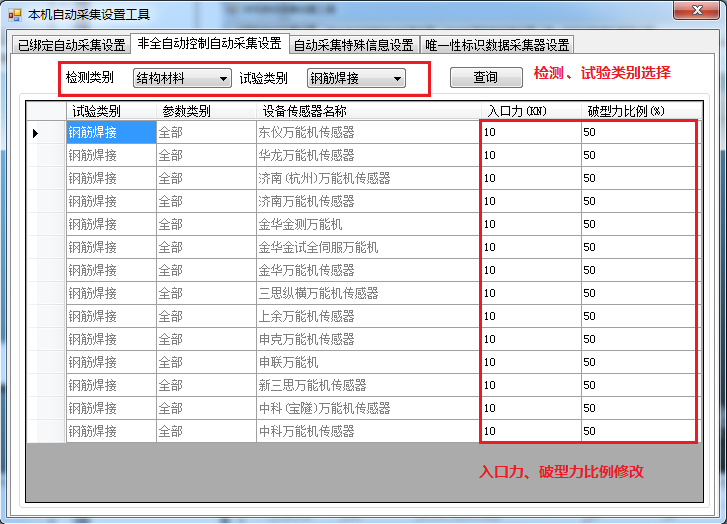Select the 三思纵横万能机传感器 cell
This screenshot has width=727, height=524.
click(x=366, y=293)
